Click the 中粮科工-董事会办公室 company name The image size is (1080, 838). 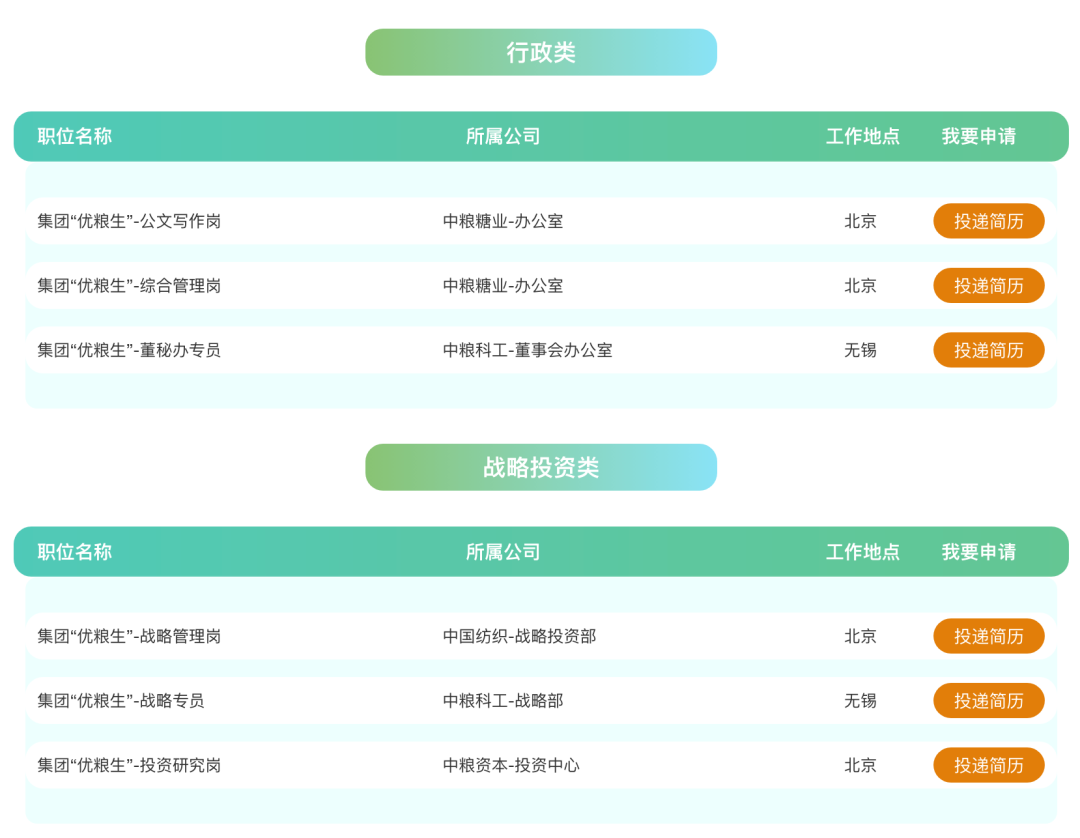[527, 350]
